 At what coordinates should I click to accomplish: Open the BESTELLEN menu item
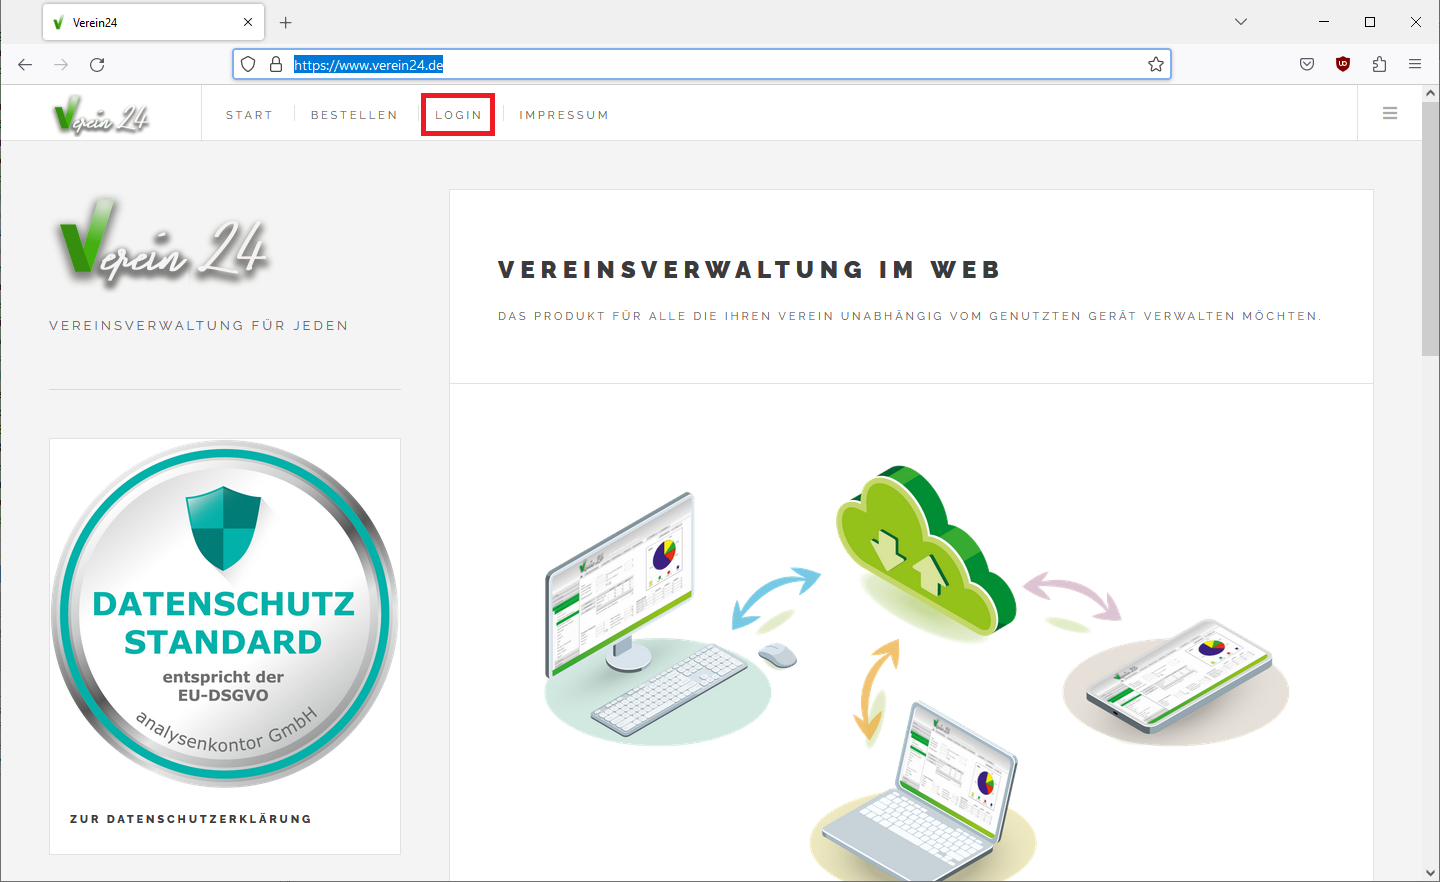(x=354, y=115)
